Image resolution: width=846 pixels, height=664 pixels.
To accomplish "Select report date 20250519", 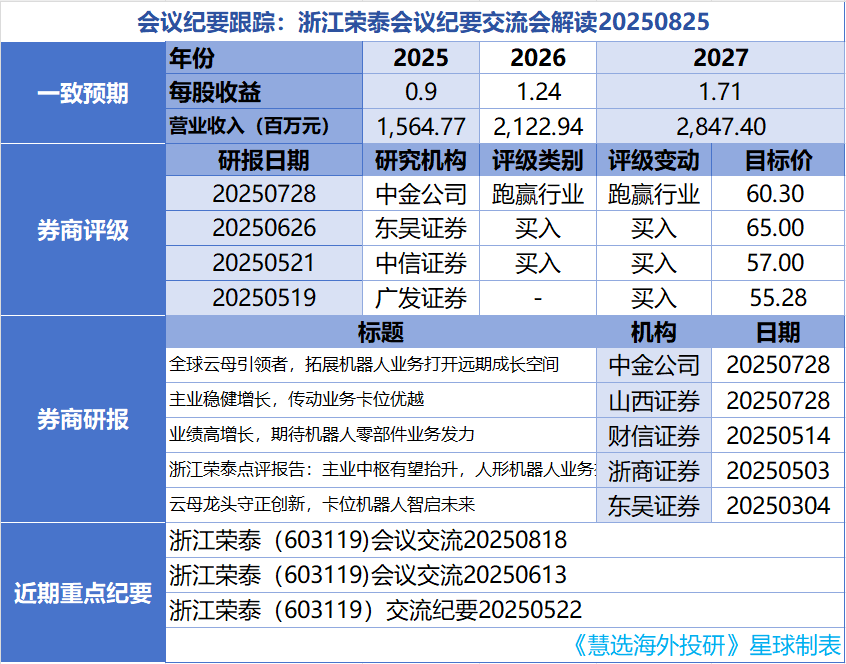I will (264, 298).
